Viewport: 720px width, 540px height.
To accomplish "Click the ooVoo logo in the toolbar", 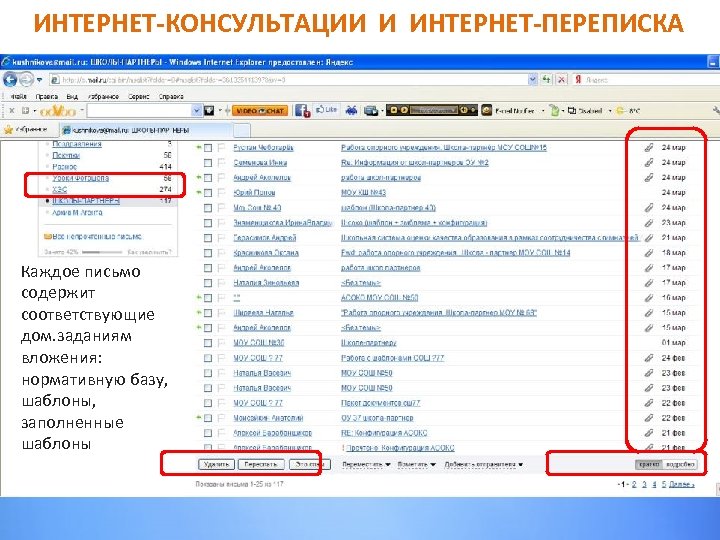I will coord(58,111).
